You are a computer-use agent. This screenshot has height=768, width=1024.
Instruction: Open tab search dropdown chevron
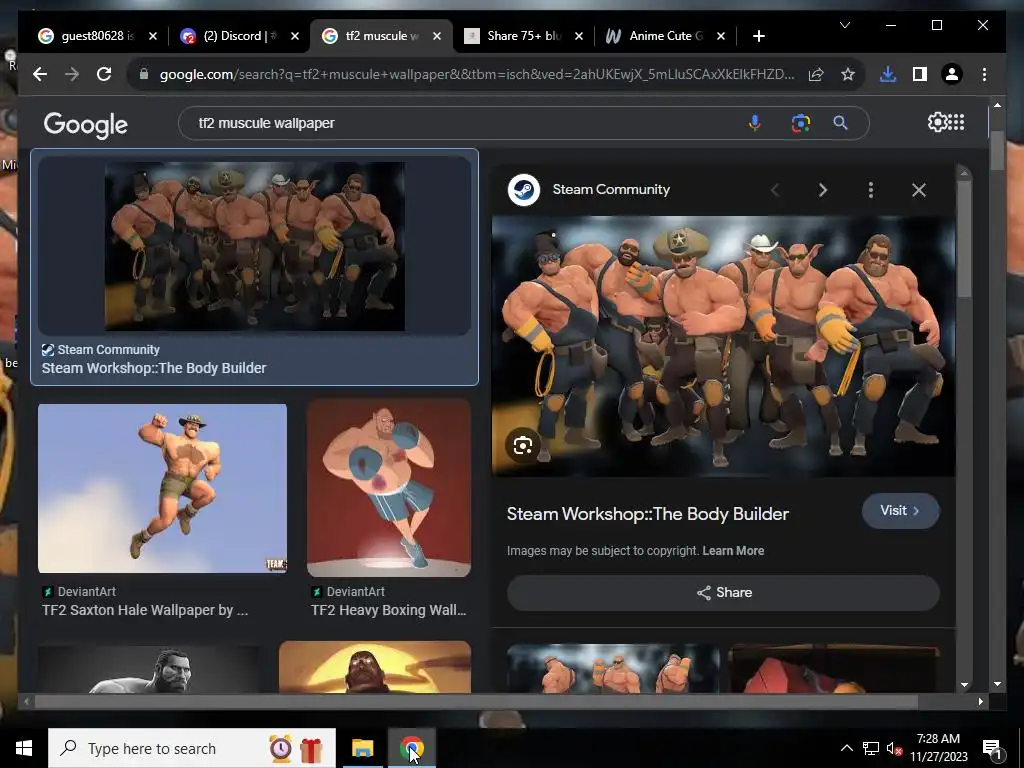844,25
